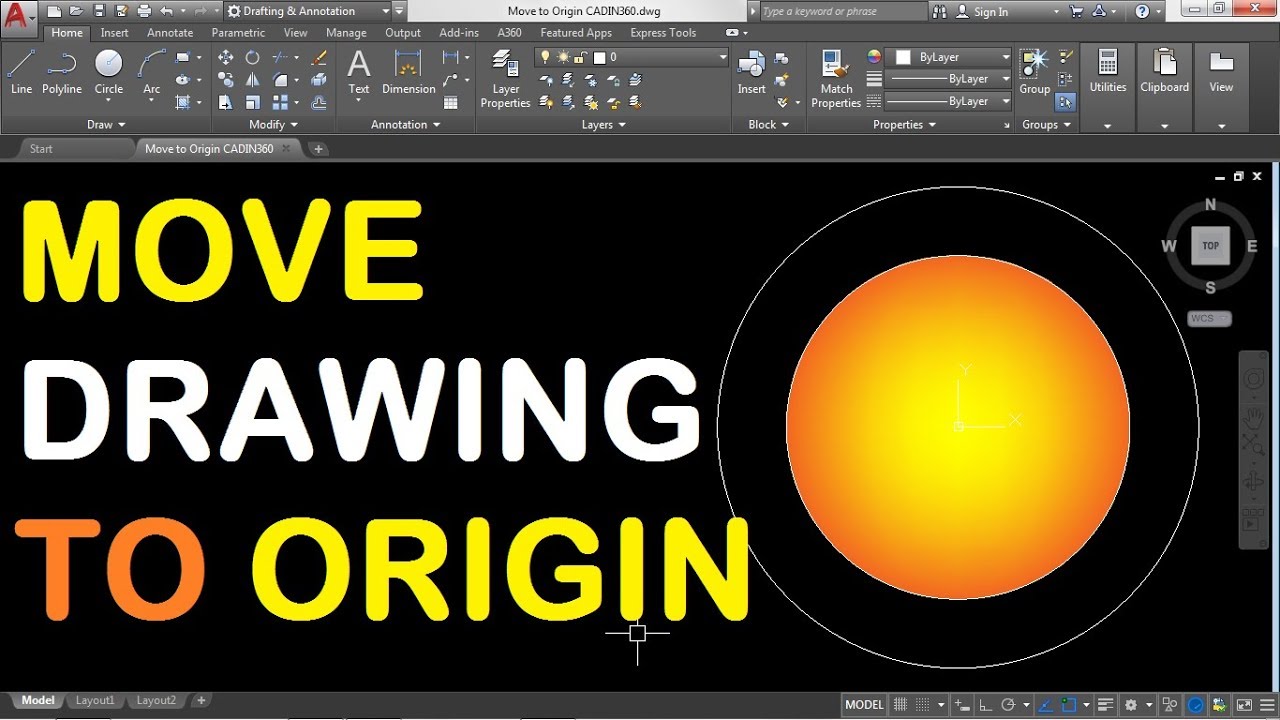1280x720 pixels.
Task: Click the Scale tool icon
Action: 253,102
